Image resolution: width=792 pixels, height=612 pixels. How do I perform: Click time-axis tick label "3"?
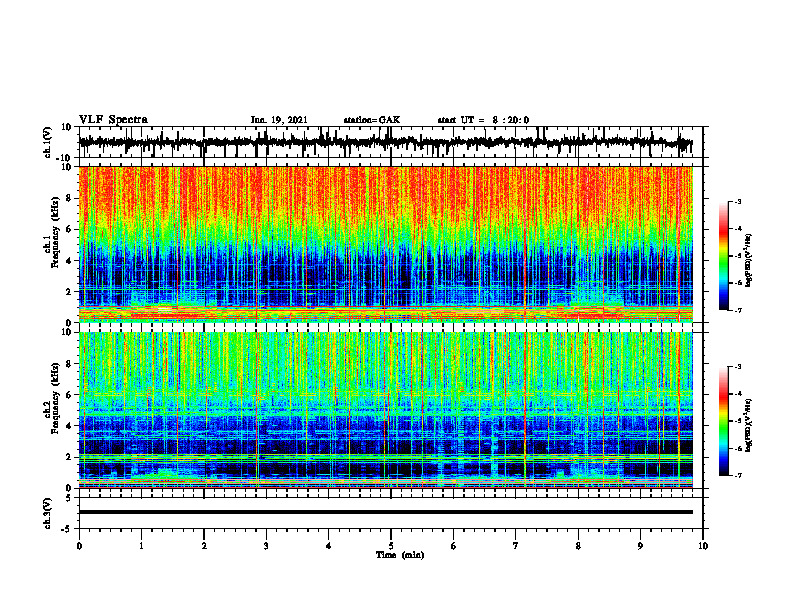(266, 546)
